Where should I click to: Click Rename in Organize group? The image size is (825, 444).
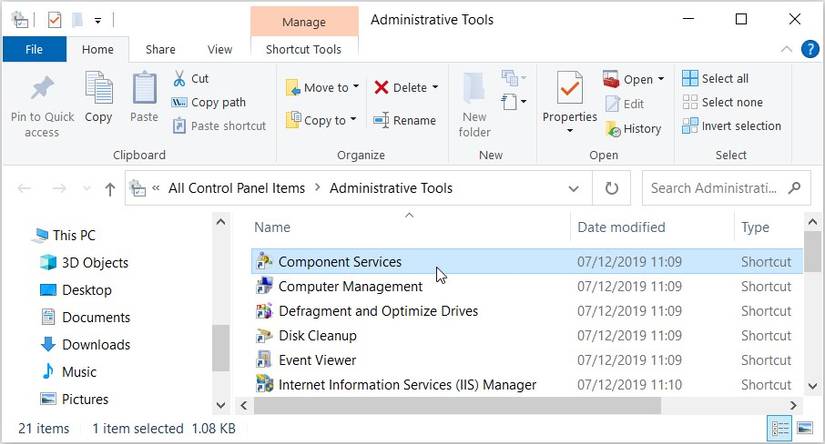coord(404,120)
